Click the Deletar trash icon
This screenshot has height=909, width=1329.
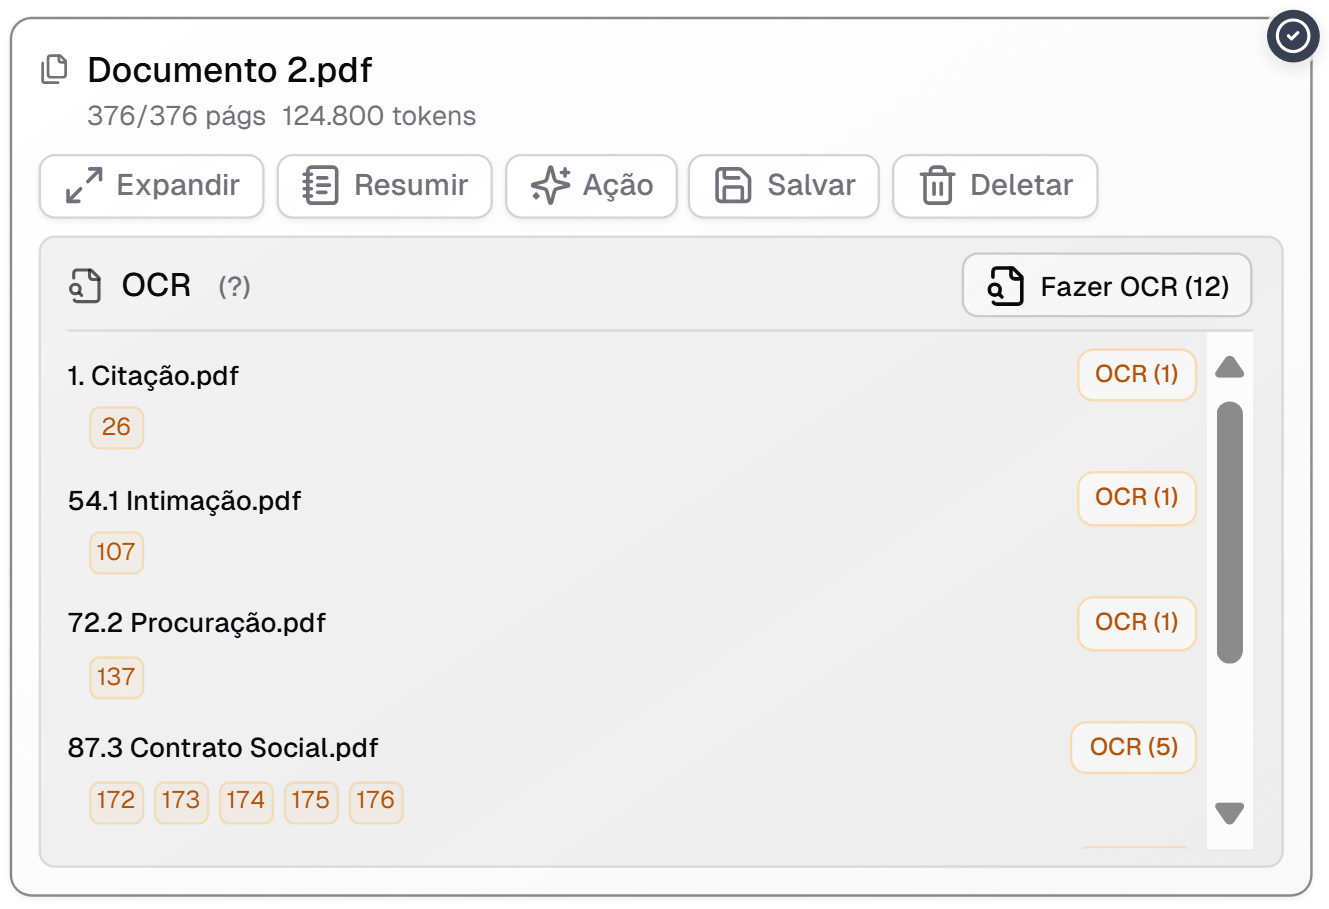pos(937,186)
